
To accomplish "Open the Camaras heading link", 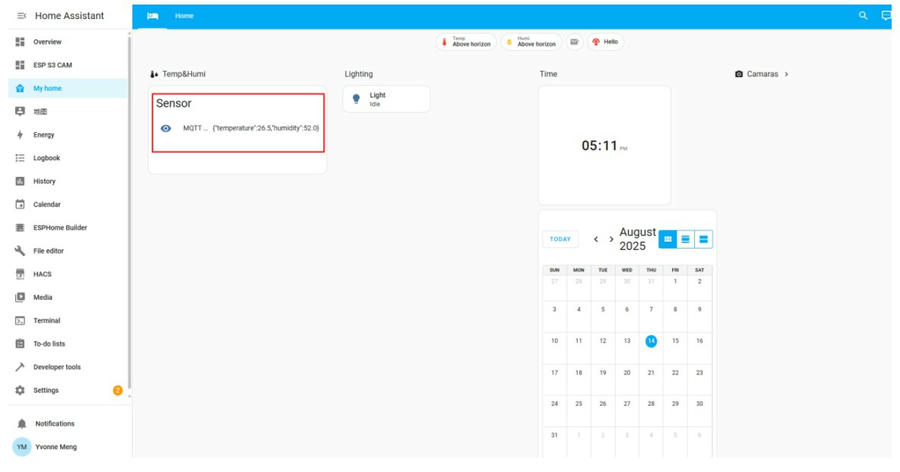I will 762,74.
